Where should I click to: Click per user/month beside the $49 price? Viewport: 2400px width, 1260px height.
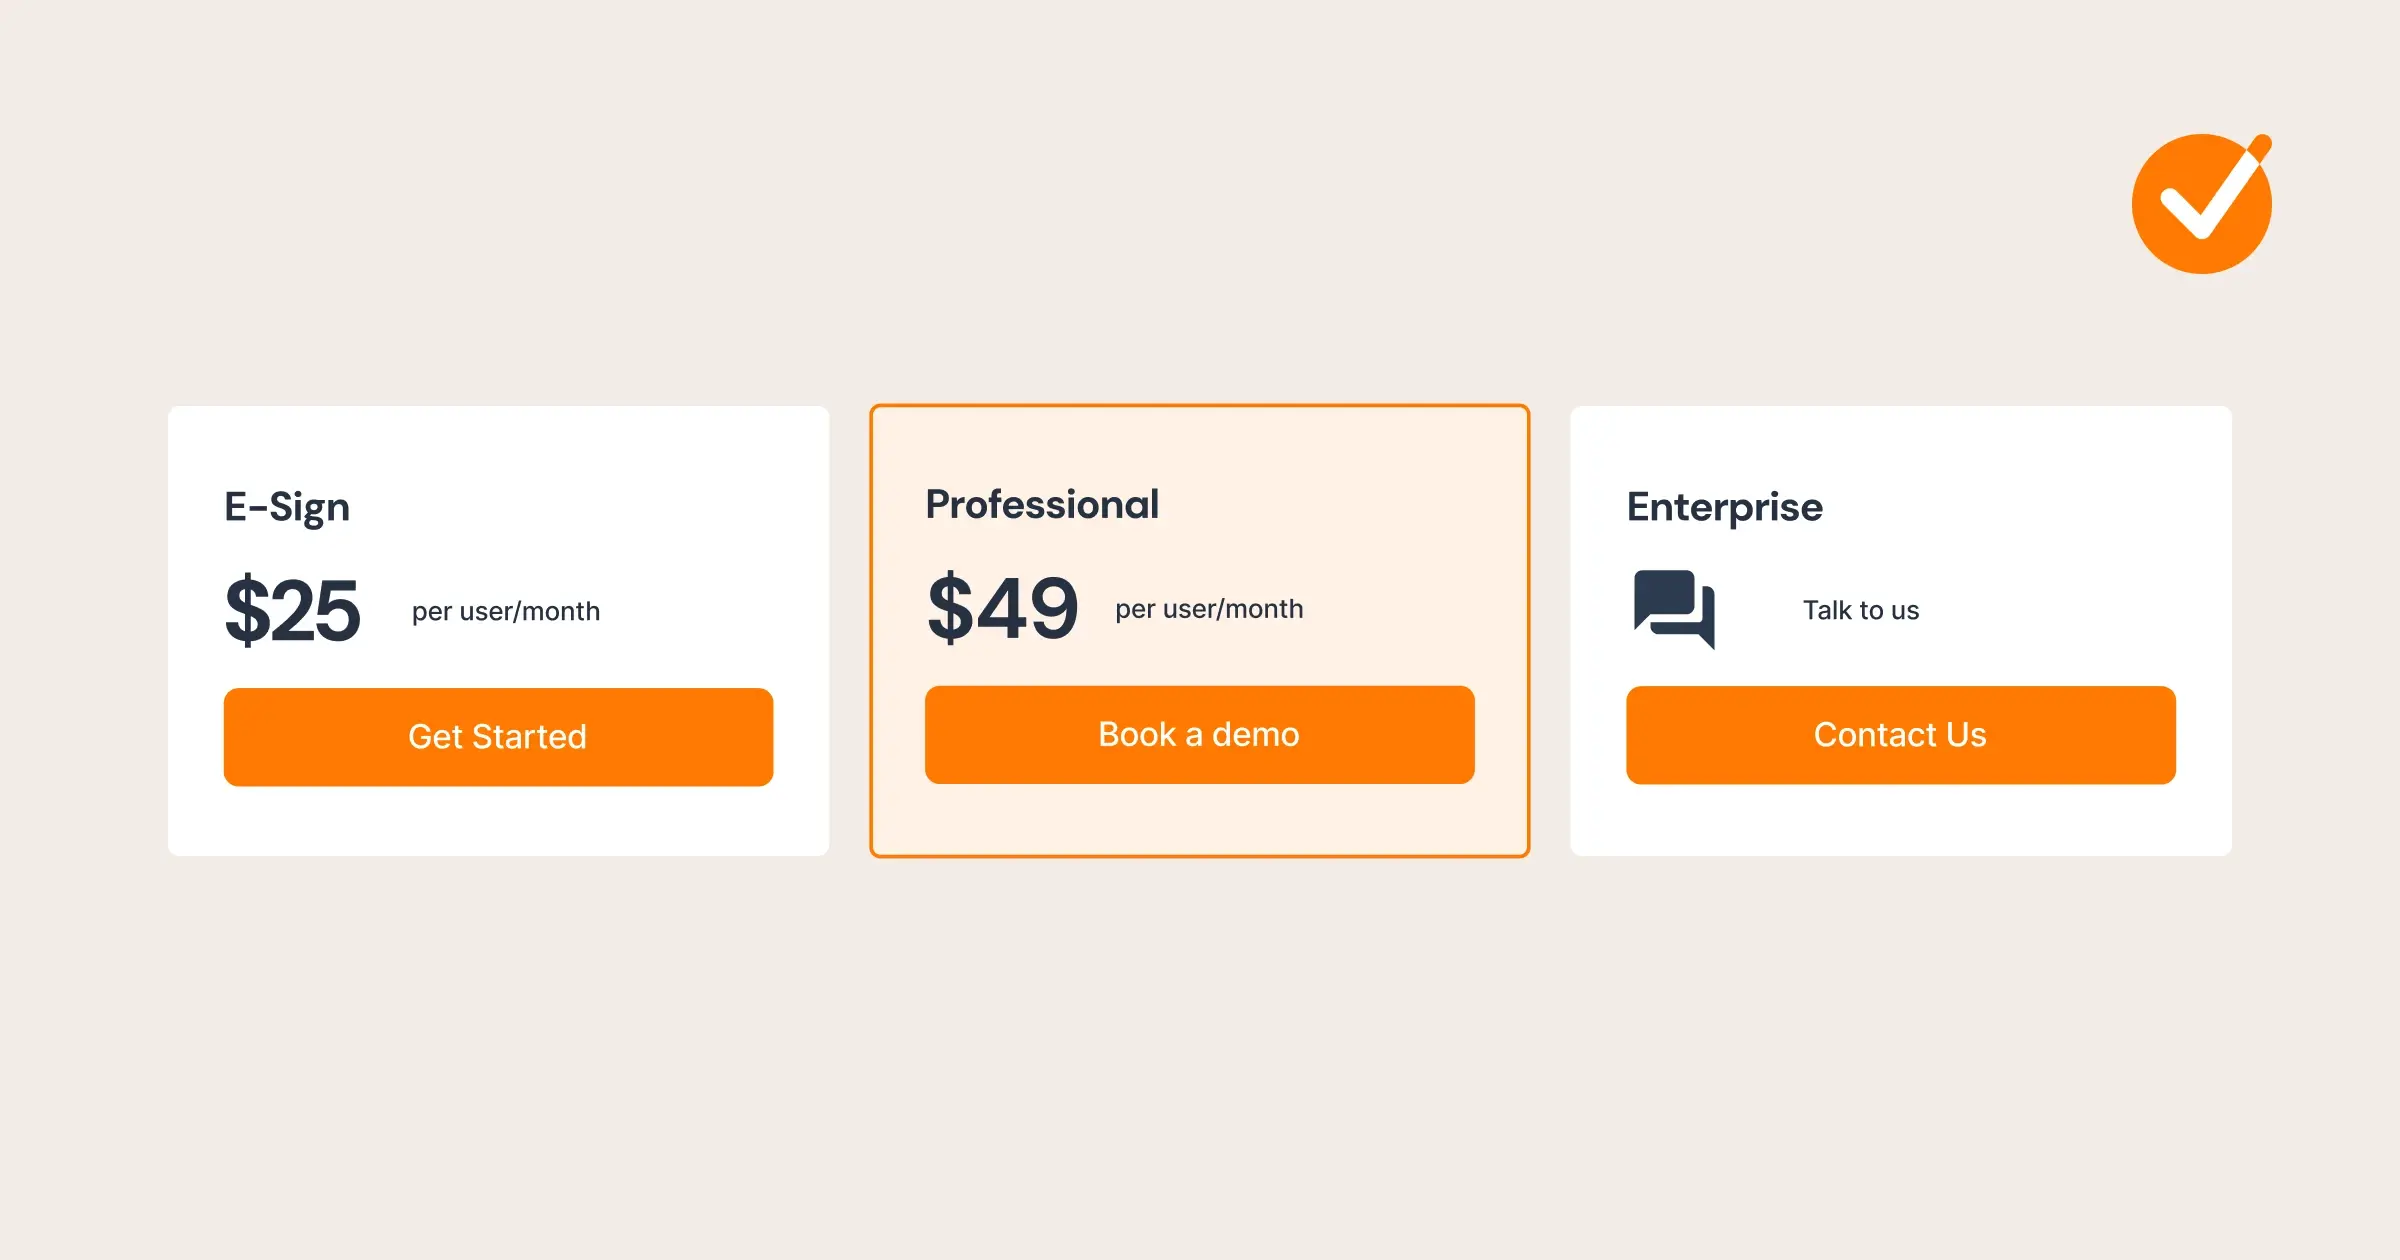tap(1209, 609)
